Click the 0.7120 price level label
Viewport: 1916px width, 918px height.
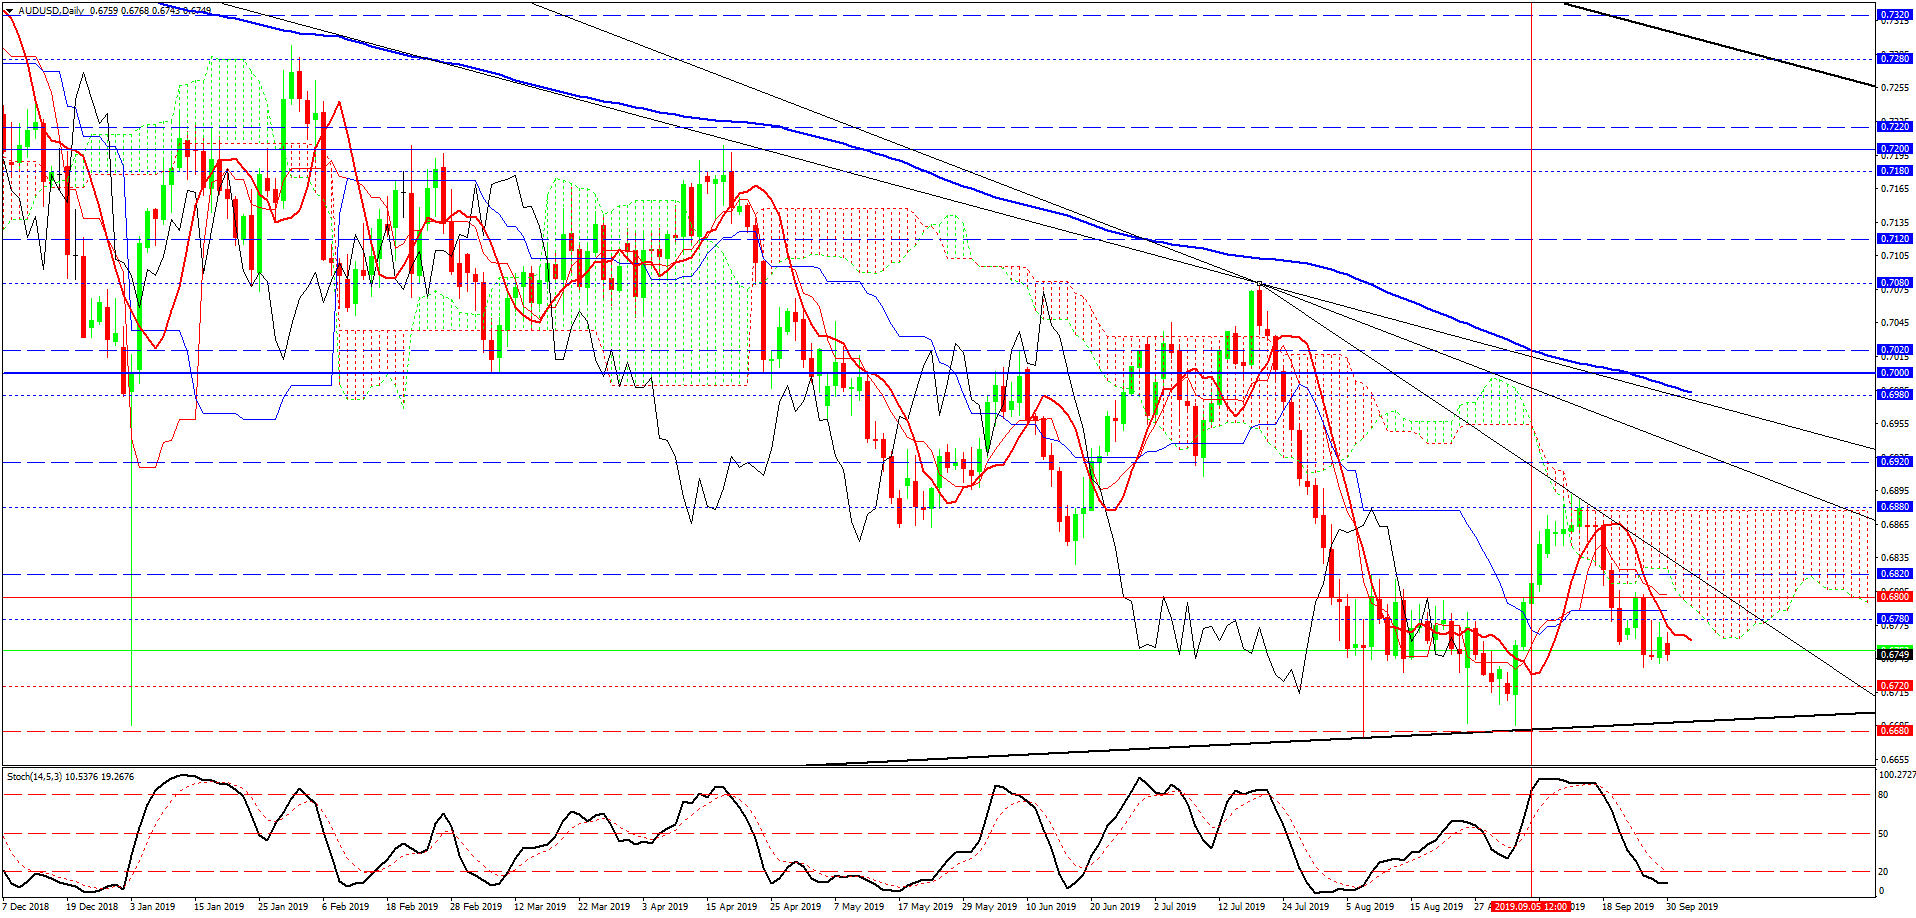pyautogui.click(x=1895, y=239)
